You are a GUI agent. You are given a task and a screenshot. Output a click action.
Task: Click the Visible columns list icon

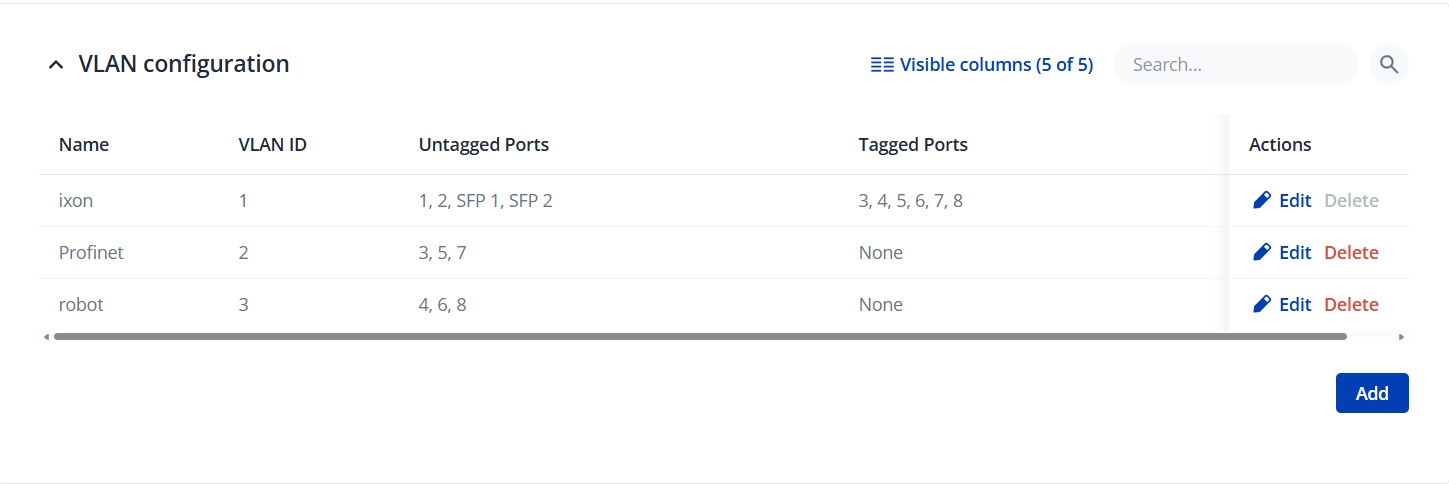(x=882, y=65)
